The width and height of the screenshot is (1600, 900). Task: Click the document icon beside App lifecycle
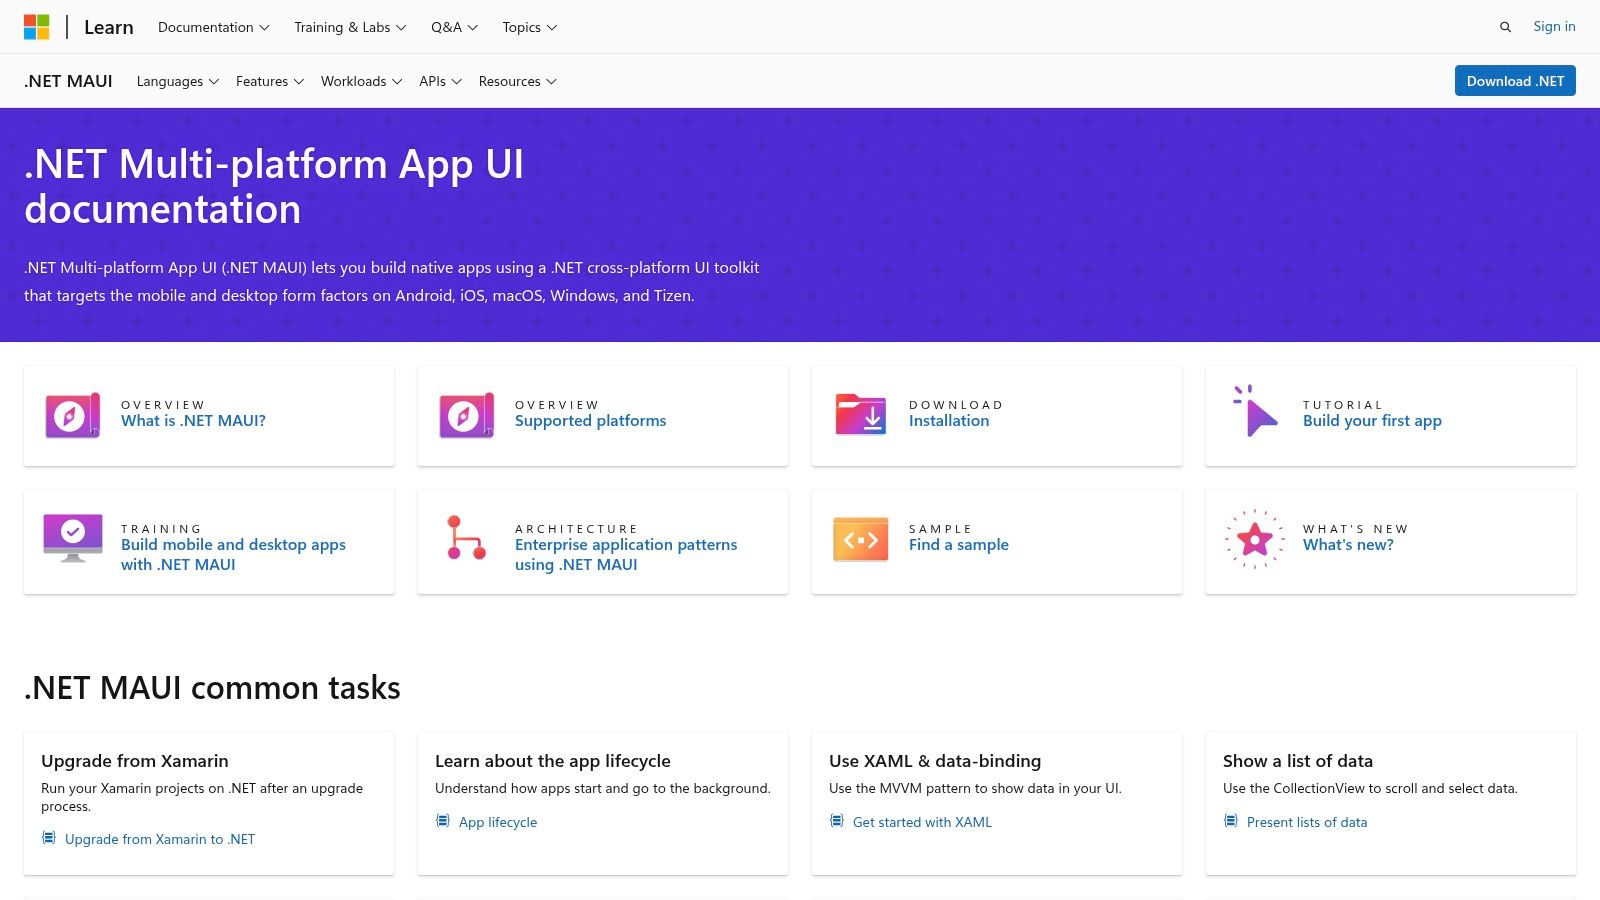442,821
